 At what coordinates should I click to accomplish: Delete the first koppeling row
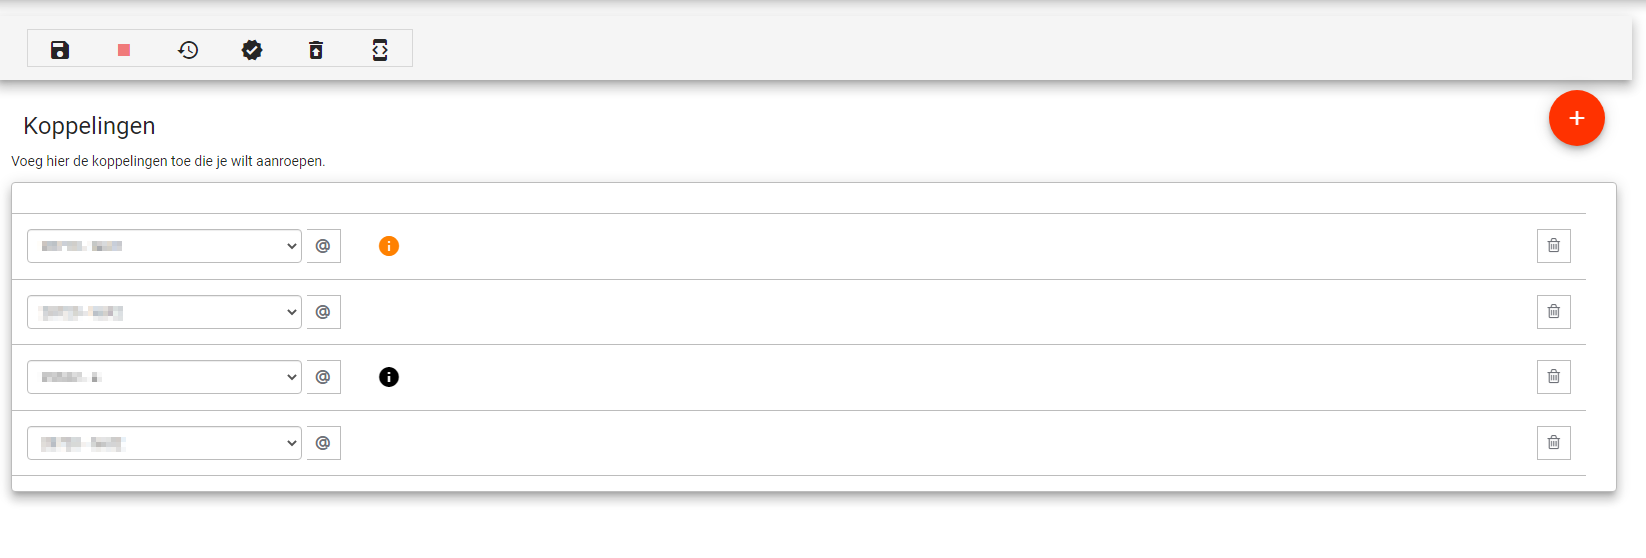[x=1553, y=246]
